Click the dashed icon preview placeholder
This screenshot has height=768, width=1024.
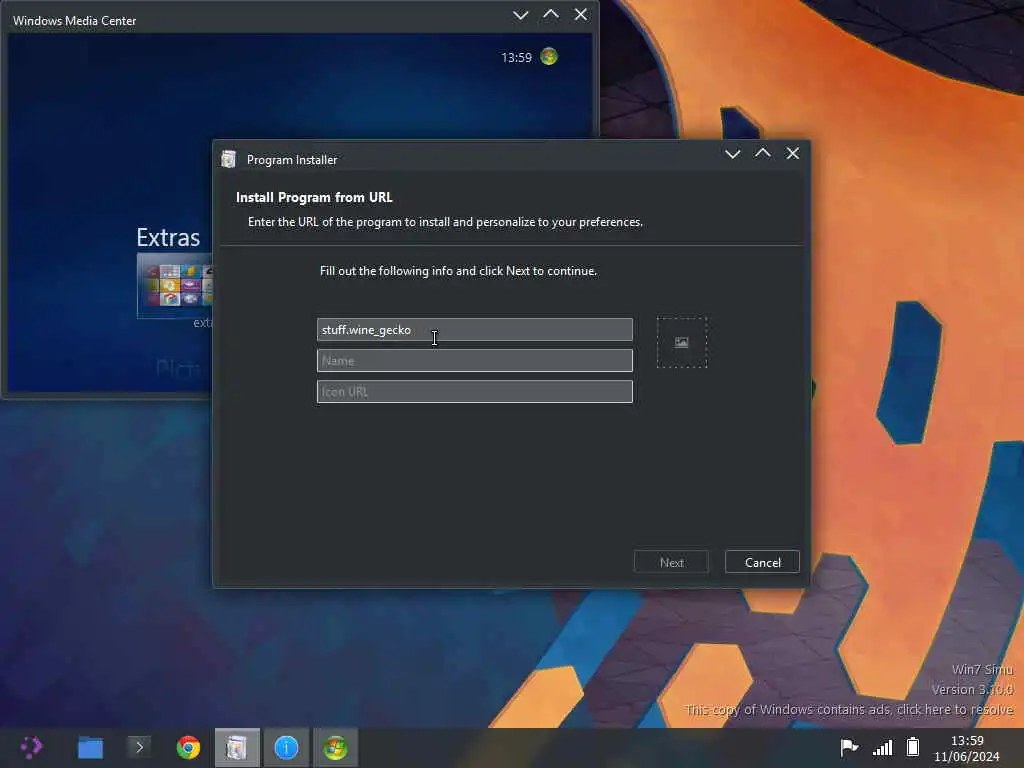coord(682,343)
